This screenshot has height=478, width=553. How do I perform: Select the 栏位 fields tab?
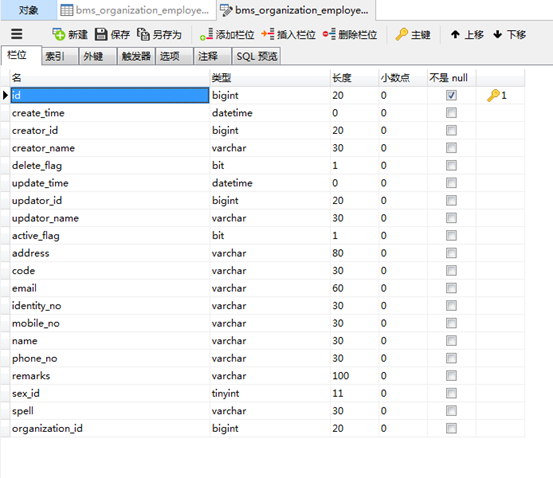(x=21, y=55)
